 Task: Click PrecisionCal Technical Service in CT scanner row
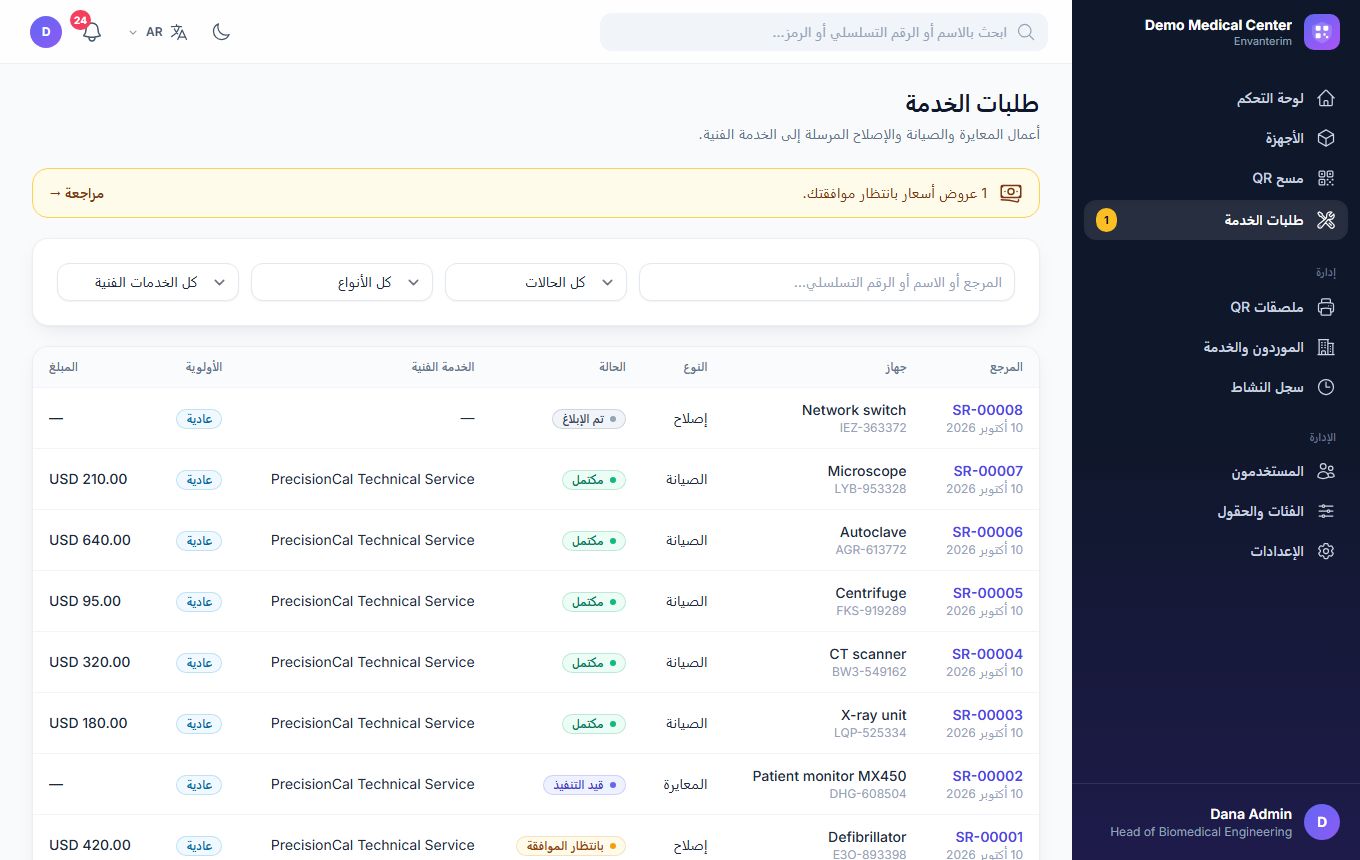pos(373,662)
